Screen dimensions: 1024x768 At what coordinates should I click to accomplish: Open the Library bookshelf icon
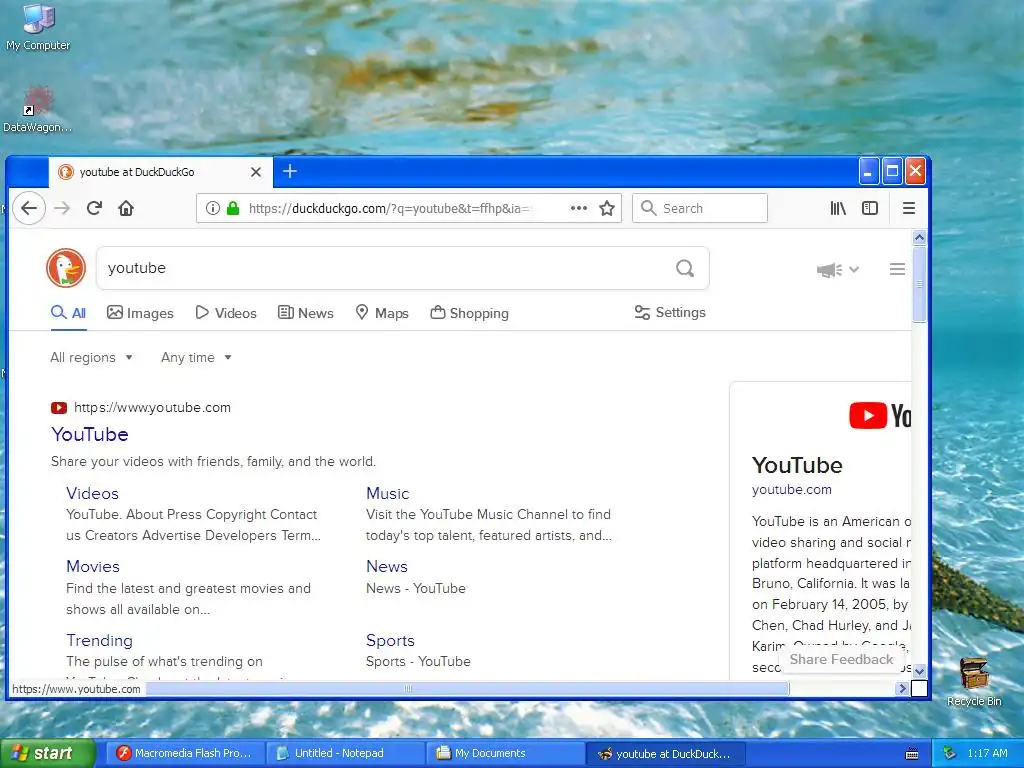[x=838, y=208]
